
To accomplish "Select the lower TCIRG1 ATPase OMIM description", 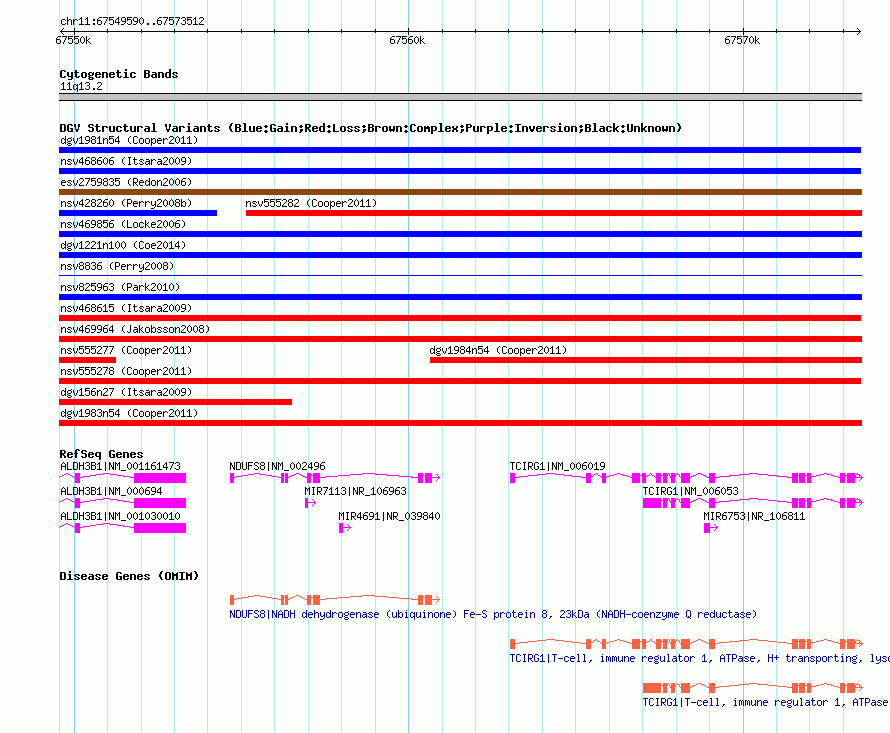I will coord(765,702).
